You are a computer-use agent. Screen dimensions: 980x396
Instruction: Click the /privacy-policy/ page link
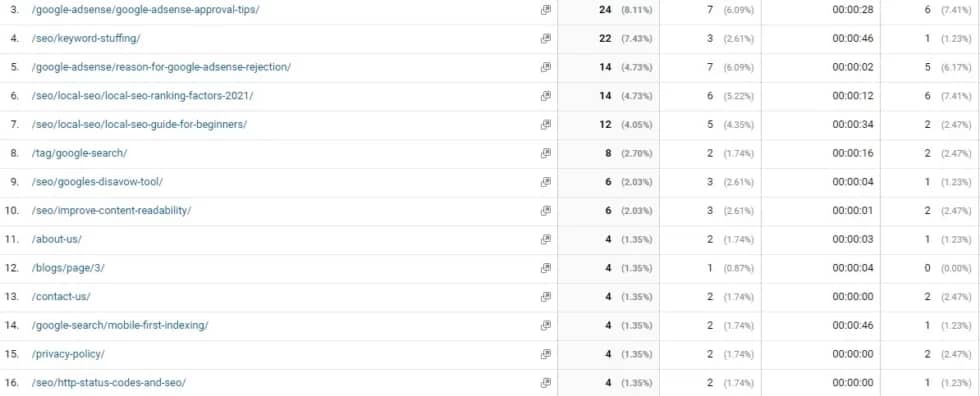[x=68, y=354]
